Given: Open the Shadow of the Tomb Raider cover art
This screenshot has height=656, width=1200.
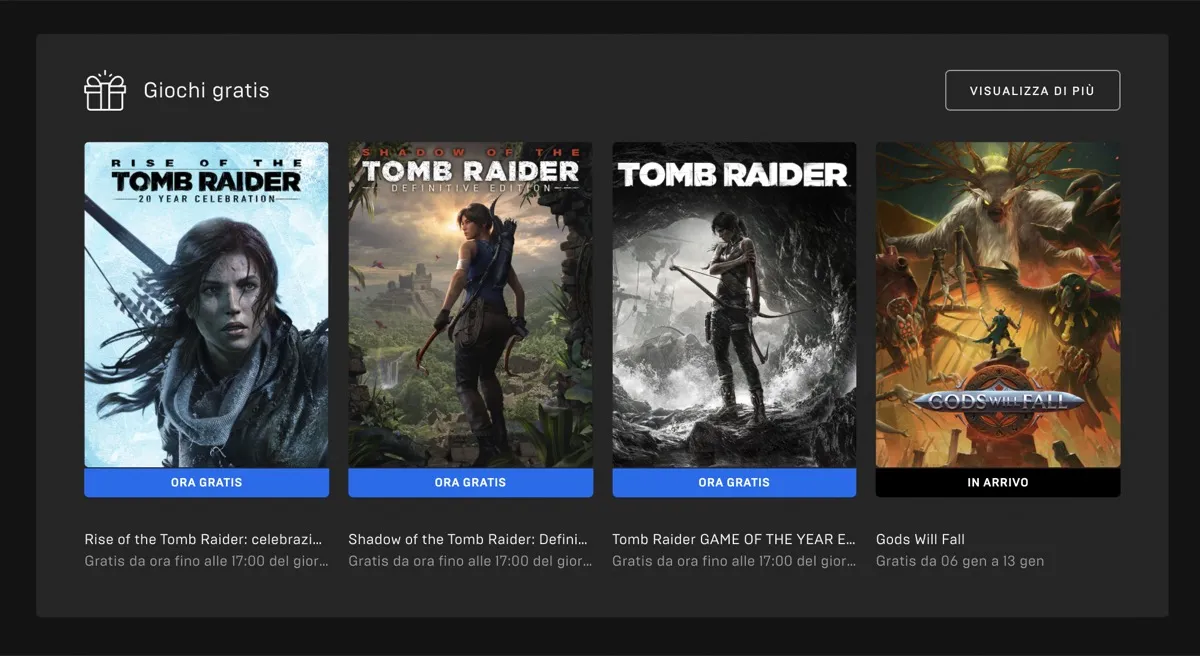Looking at the screenshot, I should 470,305.
